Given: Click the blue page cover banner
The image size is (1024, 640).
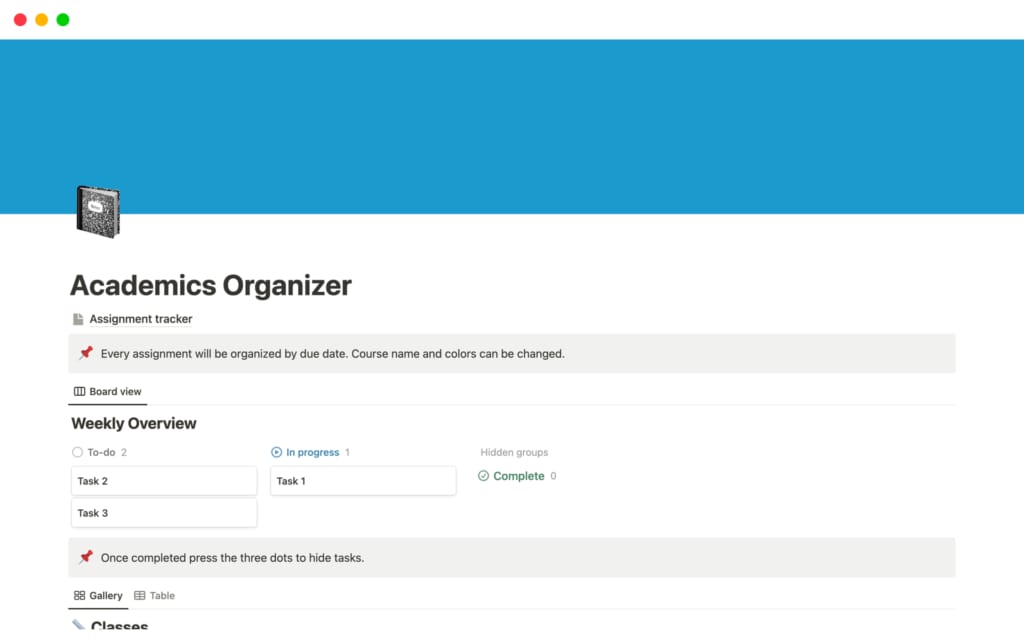Looking at the screenshot, I should (x=512, y=120).
